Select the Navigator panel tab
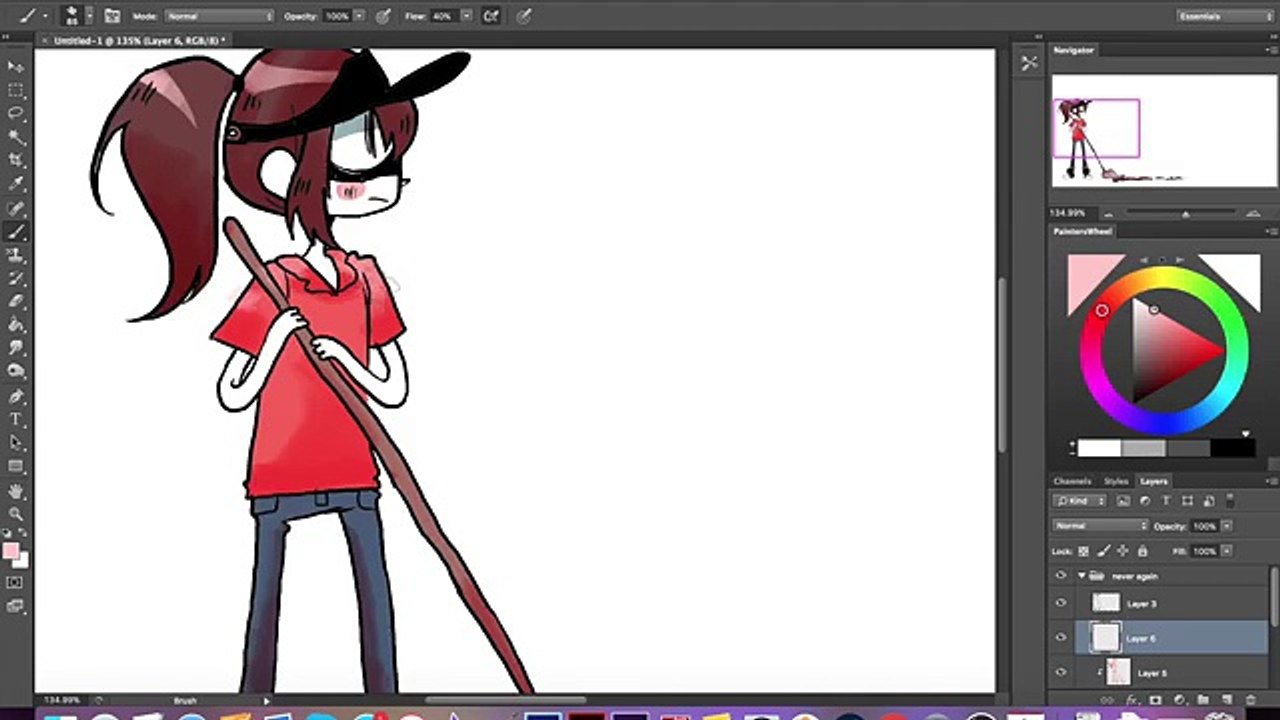The image size is (1280, 720). pos(1075,50)
